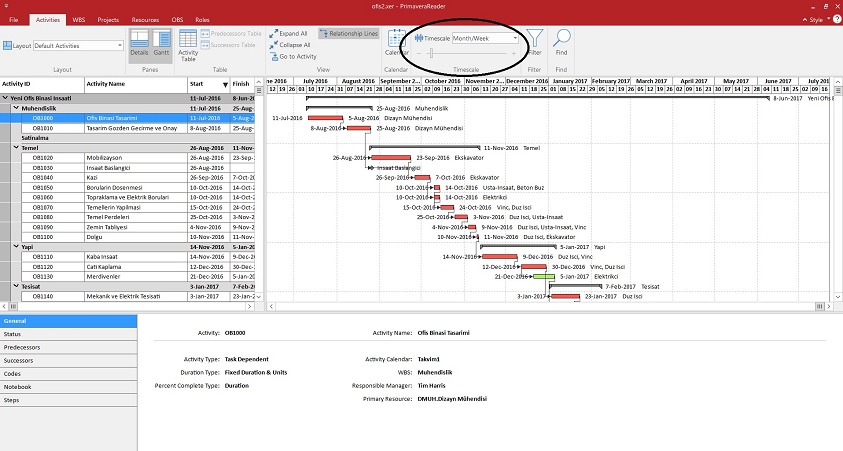Open the Calendar tool in the ribbon
843x451 pixels.
[x=397, y=42]
